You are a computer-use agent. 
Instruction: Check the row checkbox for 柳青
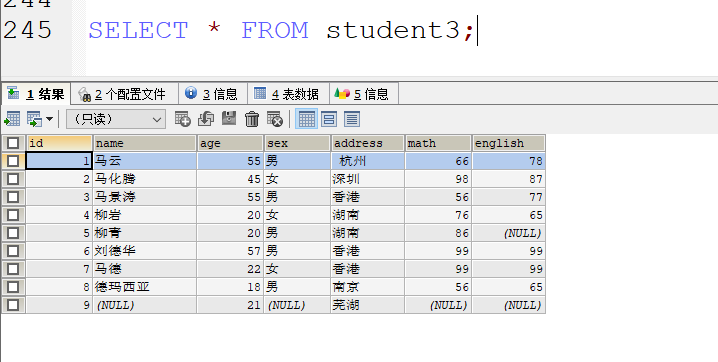click(x=13, y=233)
